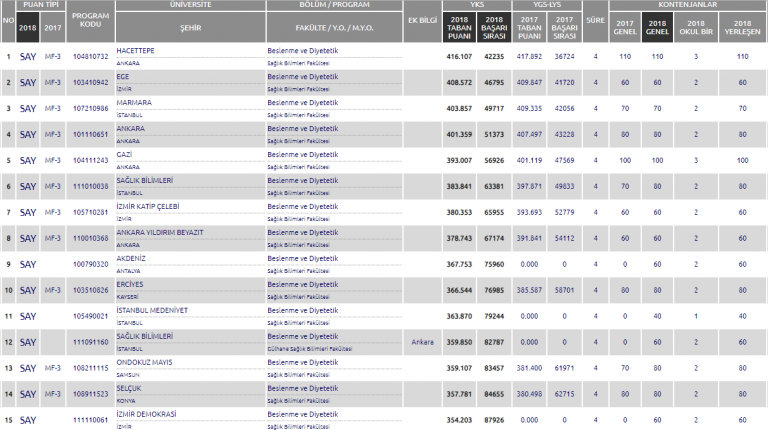Open ANKARA YILDIRIM BEYAZIT university link

tap(160, 231)
